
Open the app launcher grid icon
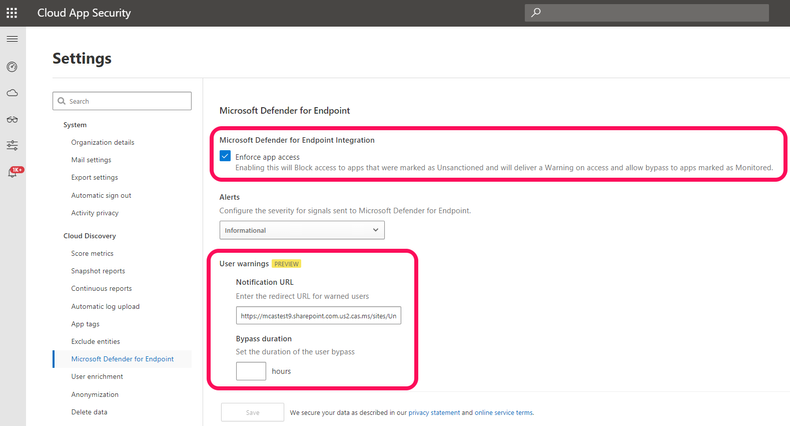(x=12, y=13)
